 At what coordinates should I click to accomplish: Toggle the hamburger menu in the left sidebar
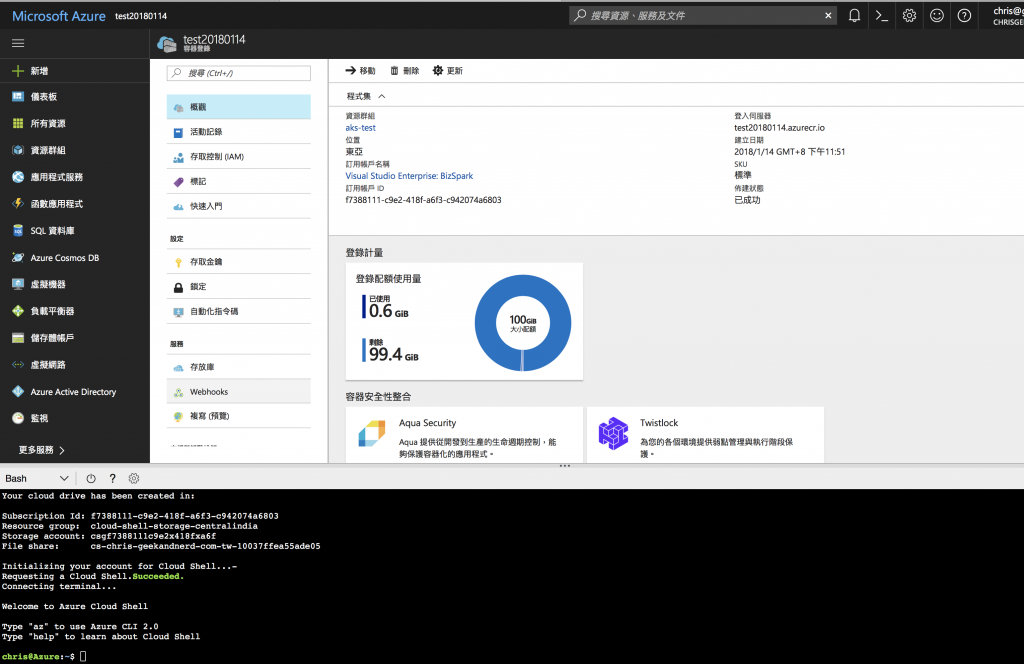18,43
